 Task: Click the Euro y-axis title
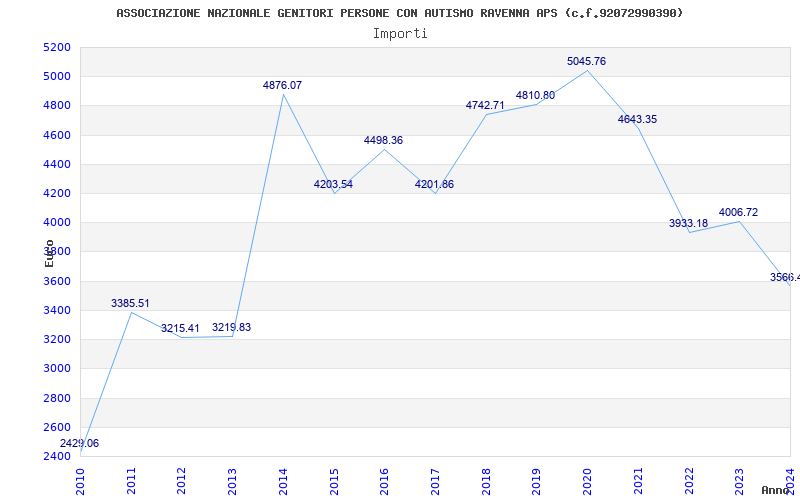coord(49,254)
